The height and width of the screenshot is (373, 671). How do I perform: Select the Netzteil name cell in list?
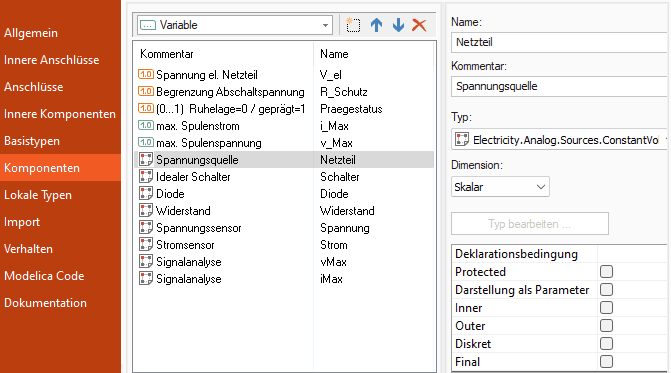[338, 160]
